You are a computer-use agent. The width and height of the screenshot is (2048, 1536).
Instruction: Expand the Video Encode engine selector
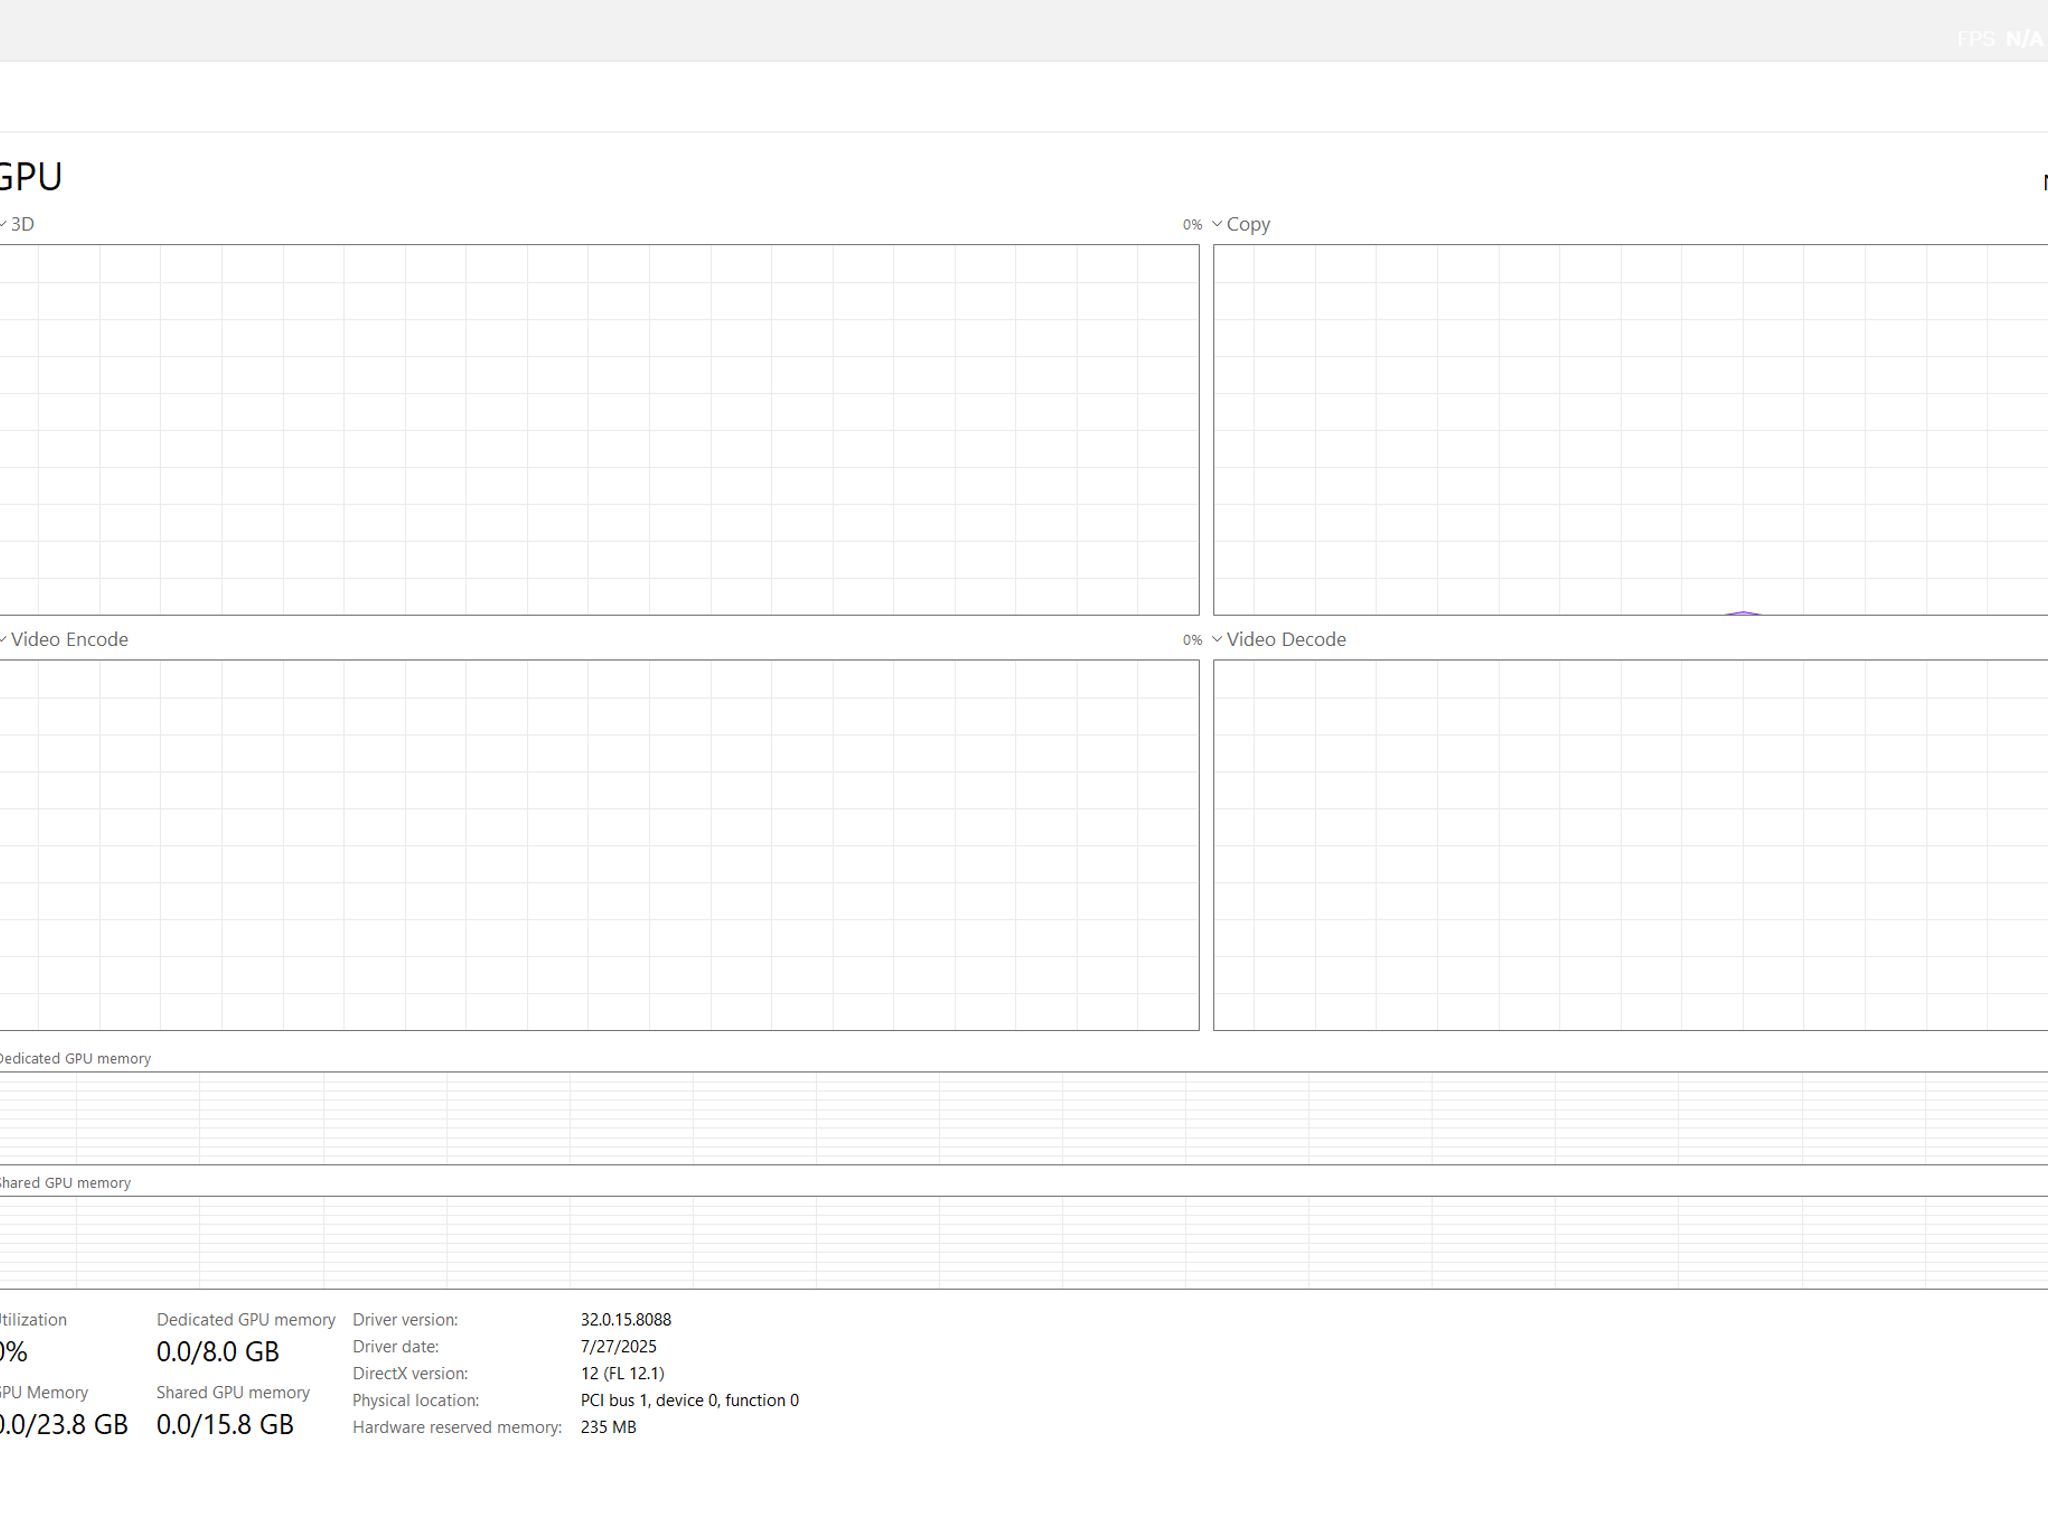pos(64,639)
